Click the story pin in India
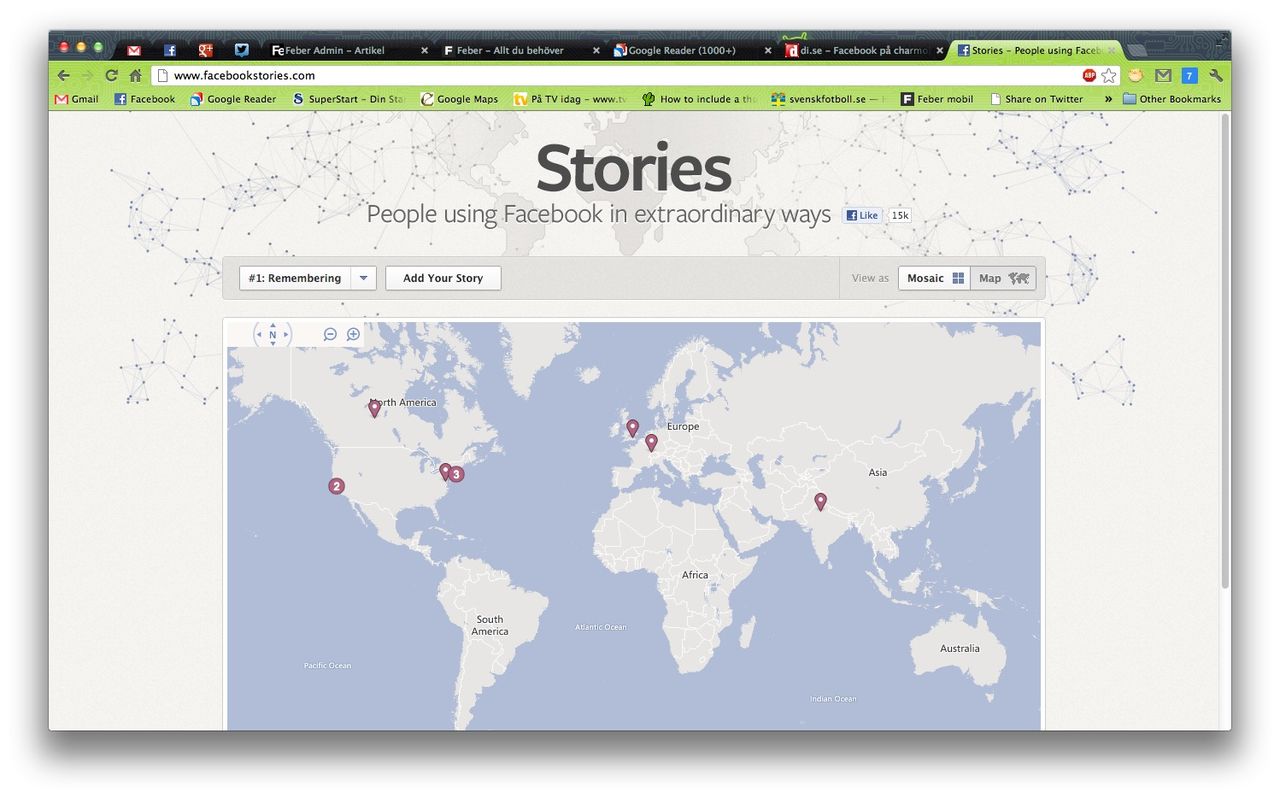The height and width of the screenshot is (798, 1280). (x=820, y=501)
